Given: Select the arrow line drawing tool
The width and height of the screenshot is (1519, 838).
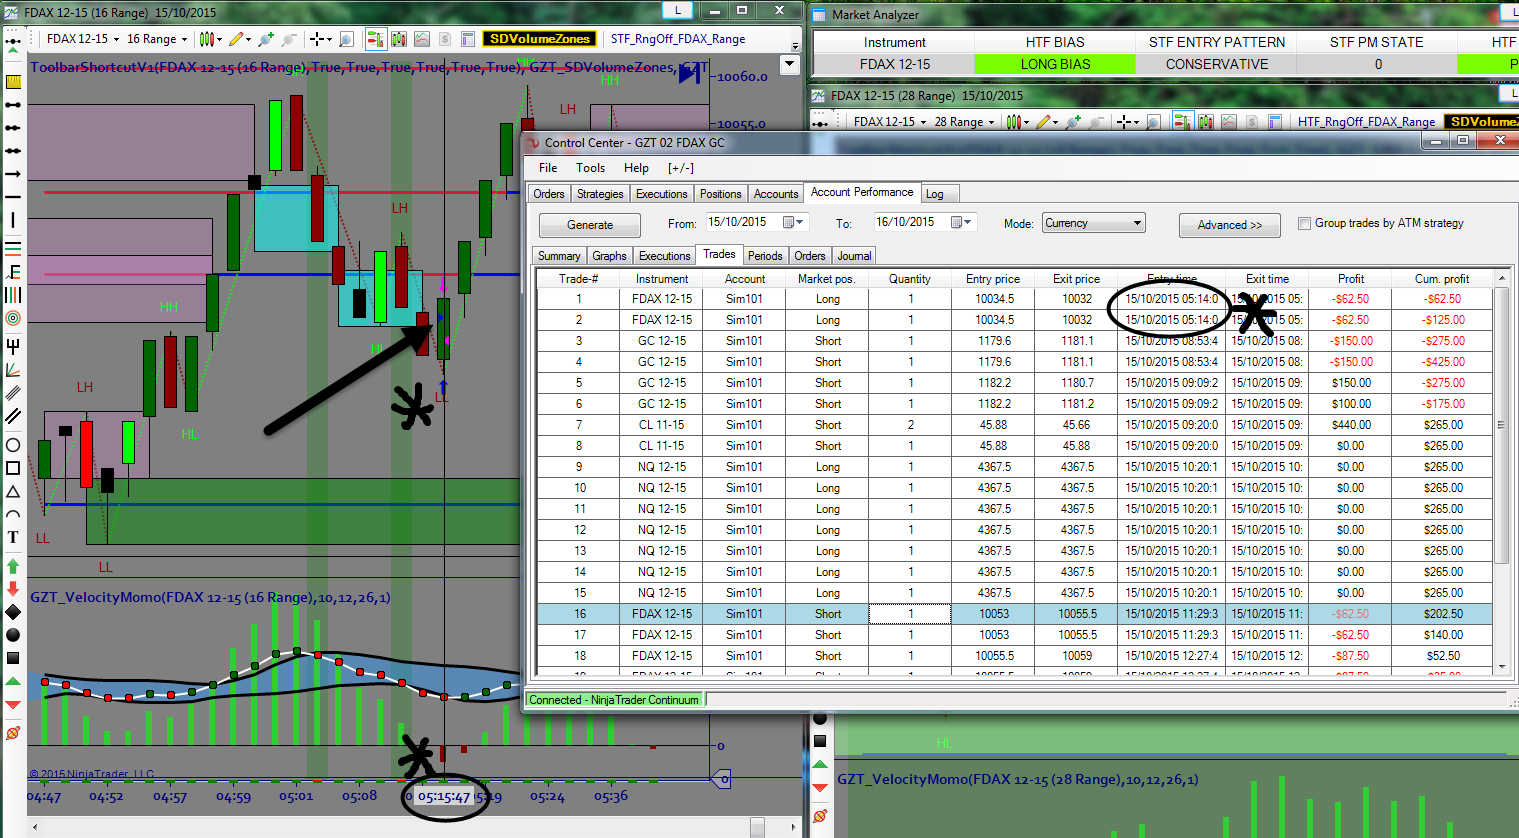Looking at the screenshot, I should (x=13, y=174).
